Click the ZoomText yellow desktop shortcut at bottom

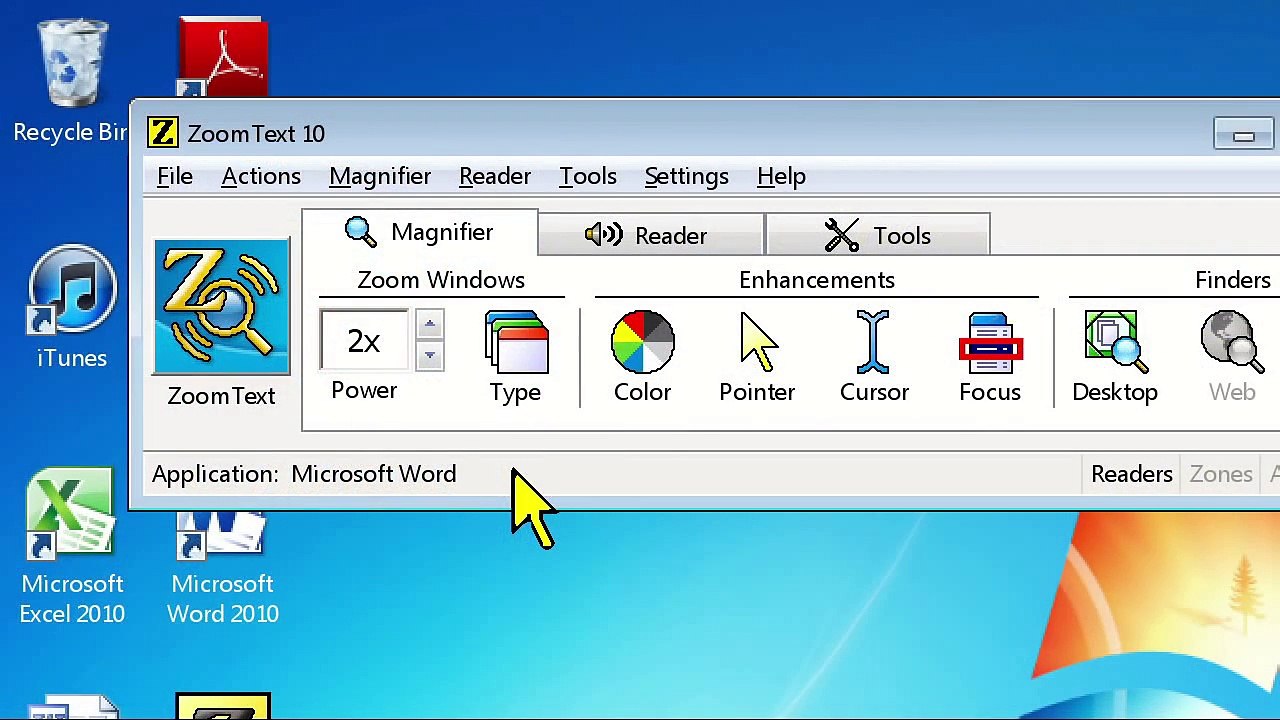(x=222, y=706)
